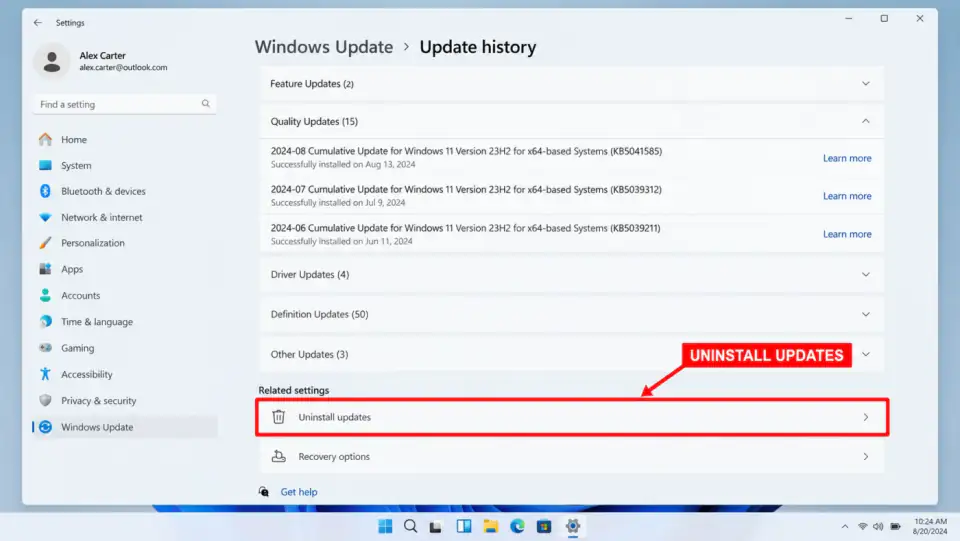This screenshot has width=960, height=541.
Task: Open Task View on the taskbar
Action: tap(436, 527)
